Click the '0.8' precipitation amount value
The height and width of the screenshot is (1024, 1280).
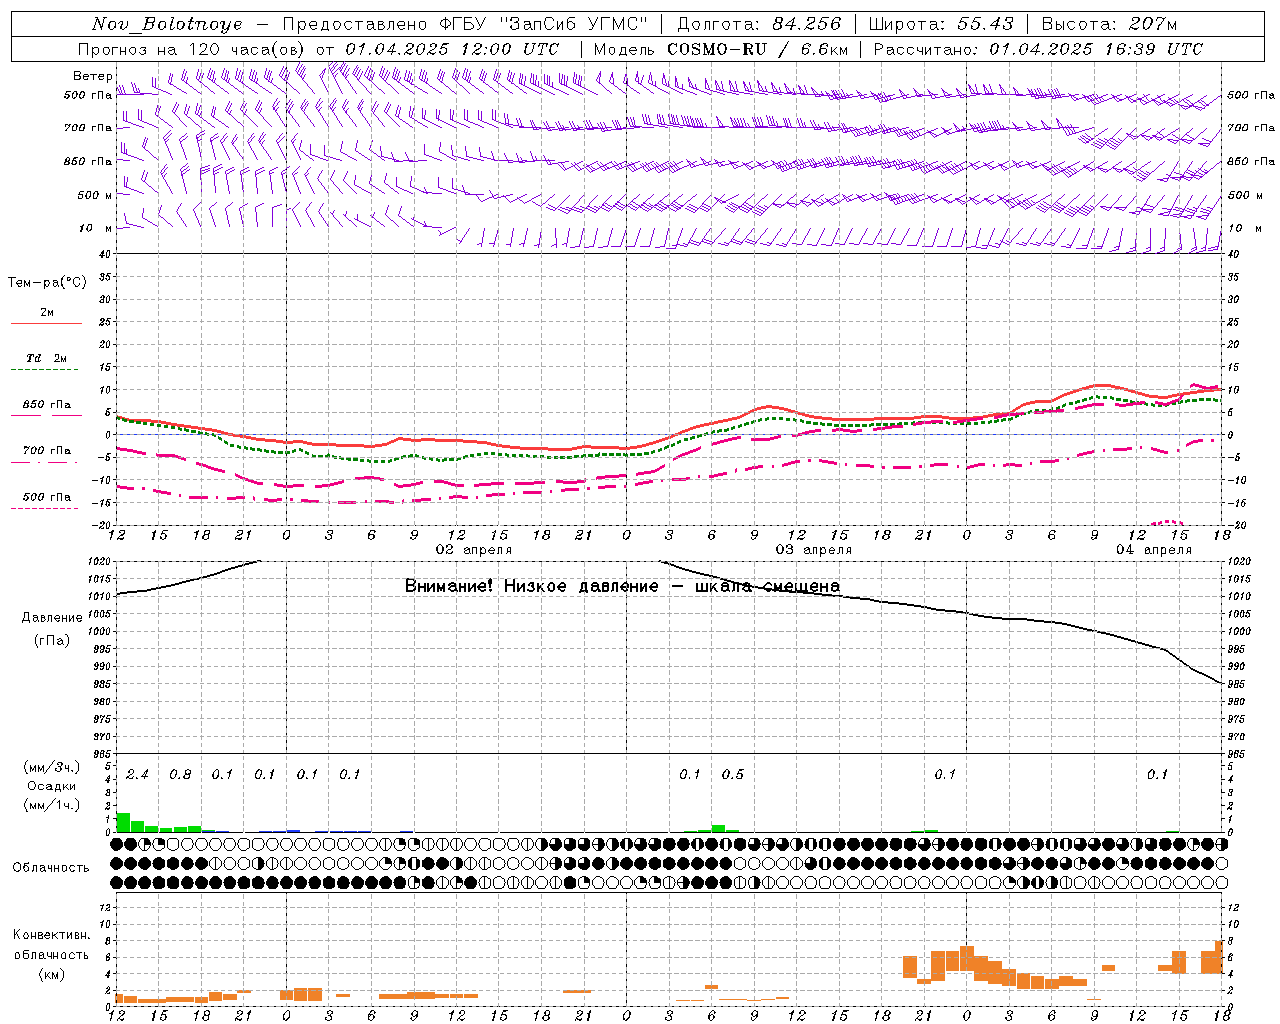[x=180, y=774]
